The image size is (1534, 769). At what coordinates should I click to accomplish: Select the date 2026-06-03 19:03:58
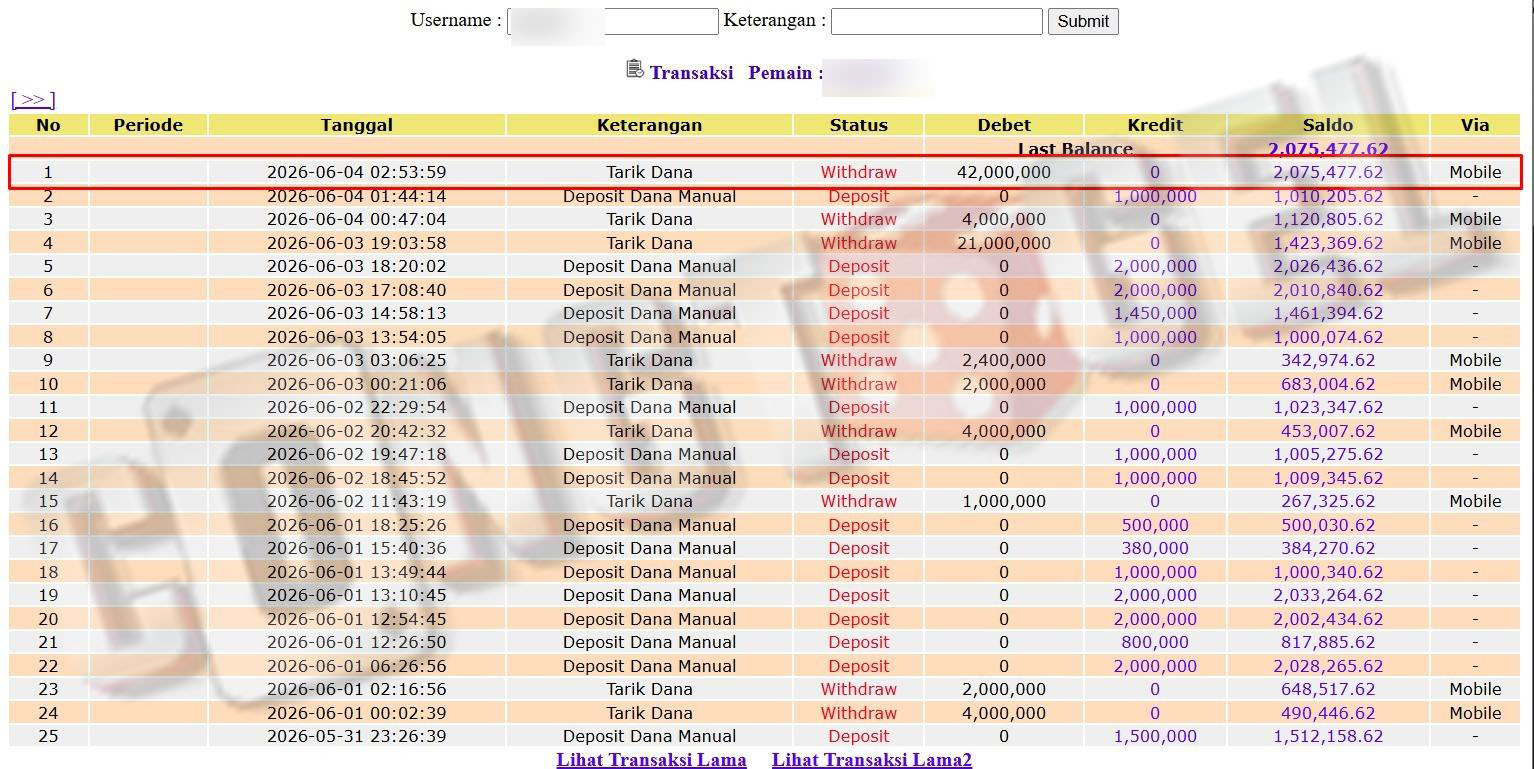[357, 243]
